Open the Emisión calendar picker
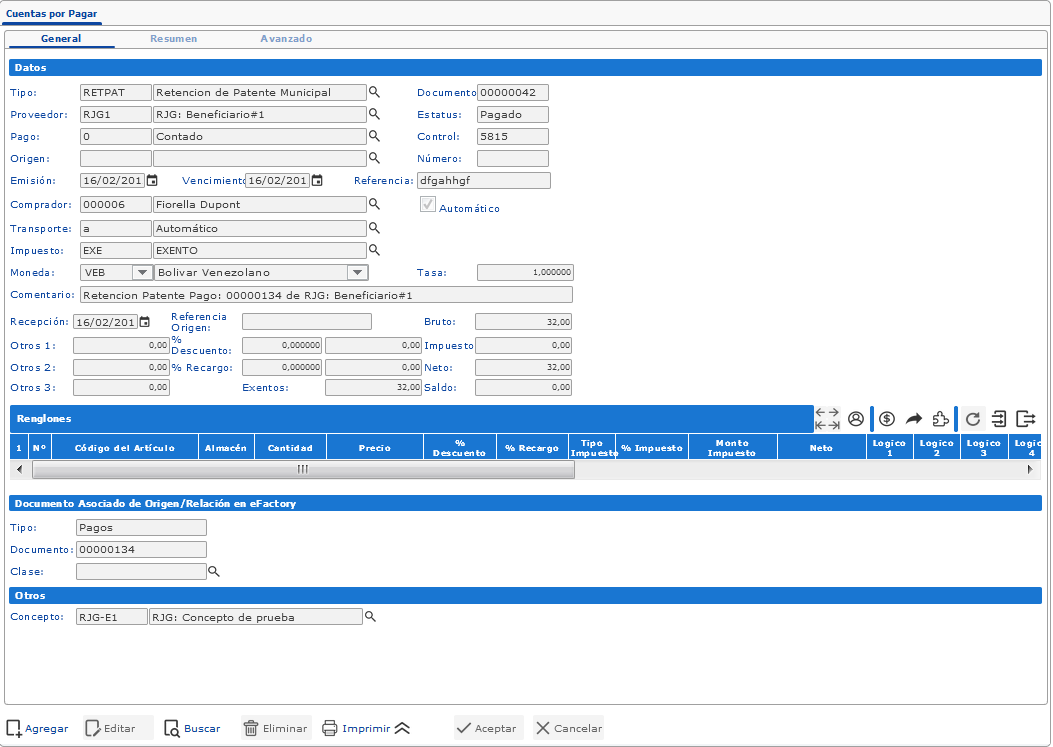Image resolution: width=1053 pixels, height=747 pixels. click(152, 181)
